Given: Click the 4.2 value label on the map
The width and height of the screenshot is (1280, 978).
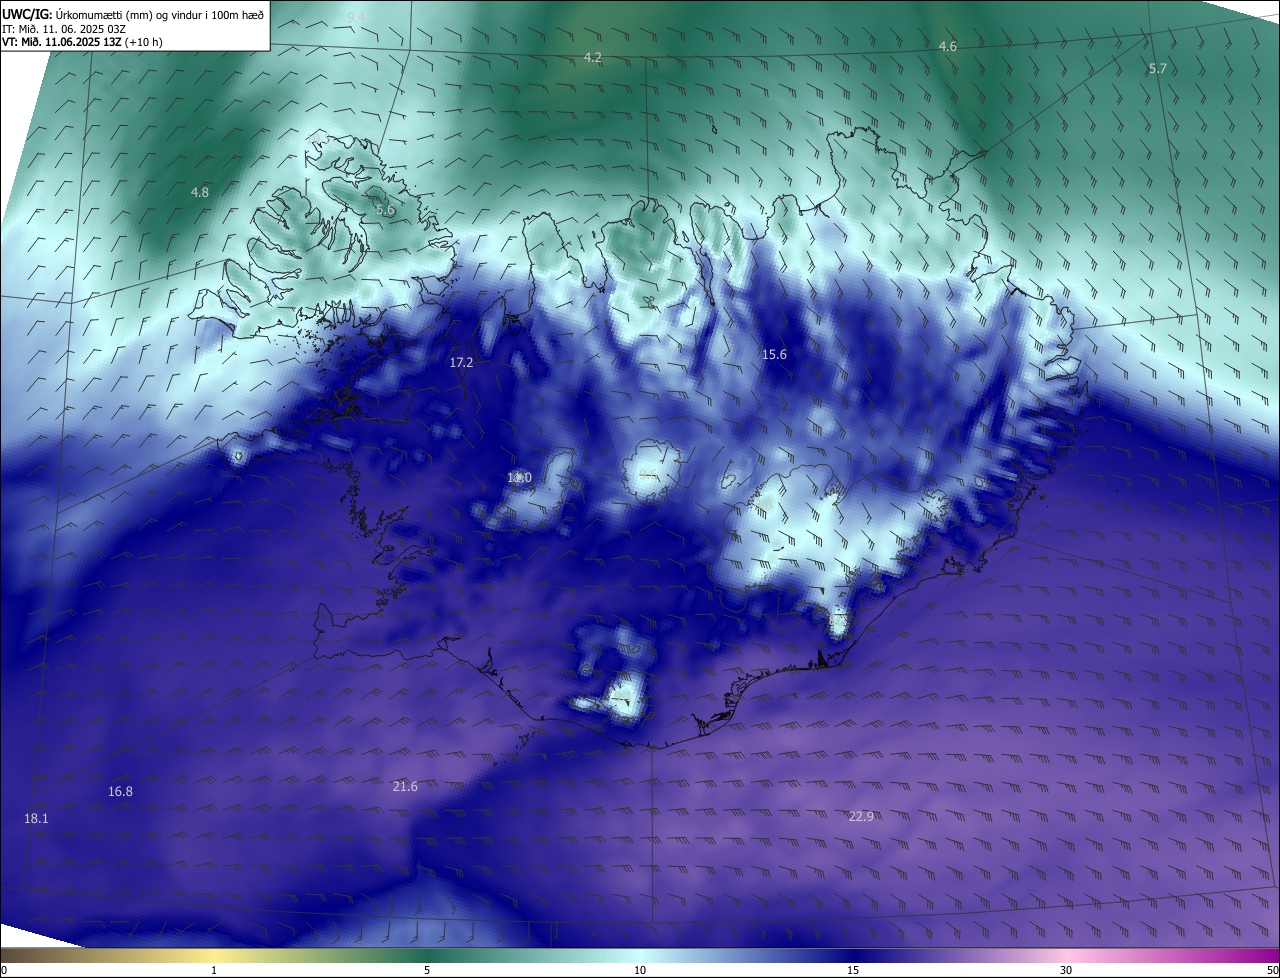Looking at the screenshot, I should 593,57.
